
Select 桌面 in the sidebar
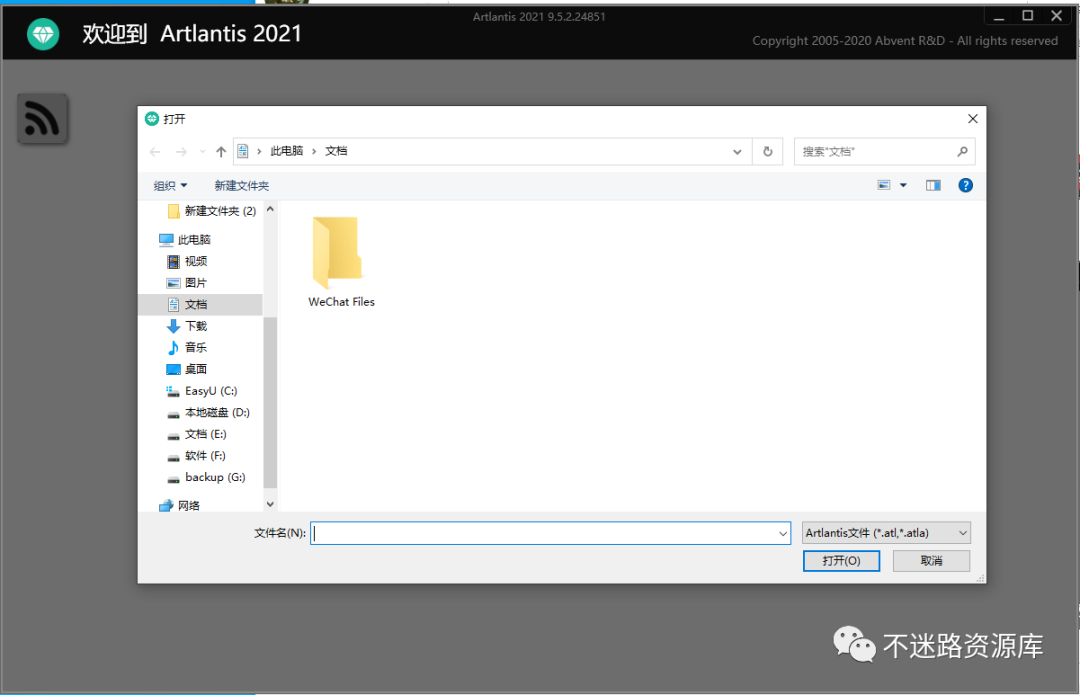(x=187, y=369)
